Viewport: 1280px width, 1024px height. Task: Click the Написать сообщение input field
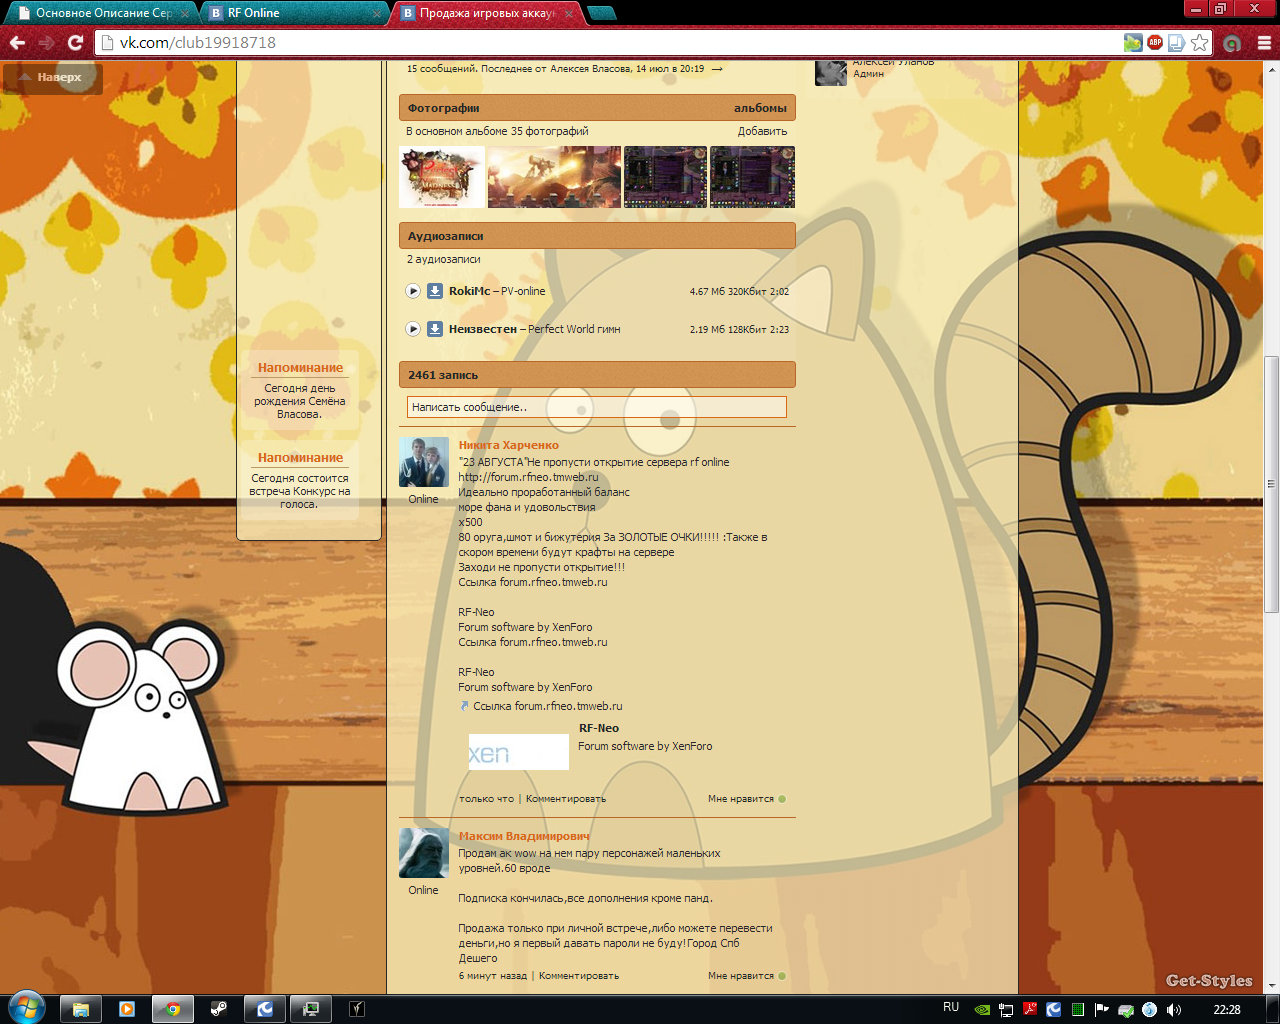click(597, 407)
